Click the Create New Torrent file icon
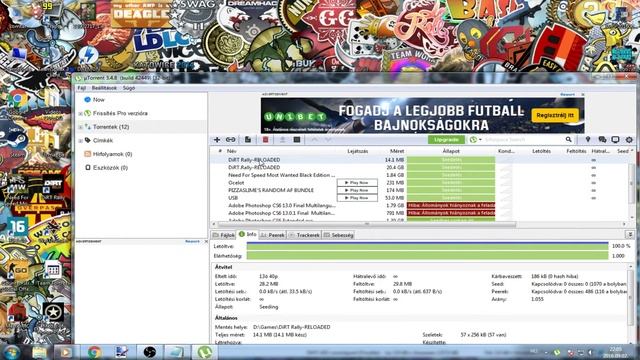Screen dimensions: 640x360 tap(248, 140)
